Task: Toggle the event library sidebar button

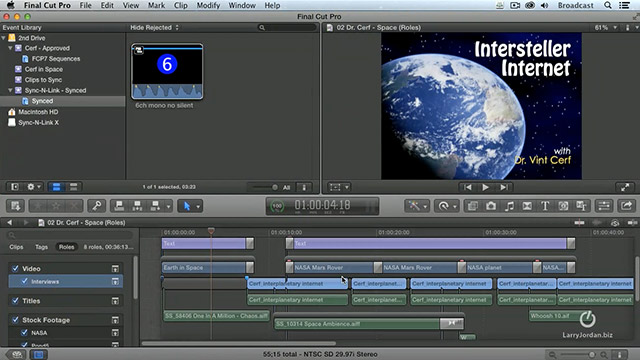Action: [15, 187]
